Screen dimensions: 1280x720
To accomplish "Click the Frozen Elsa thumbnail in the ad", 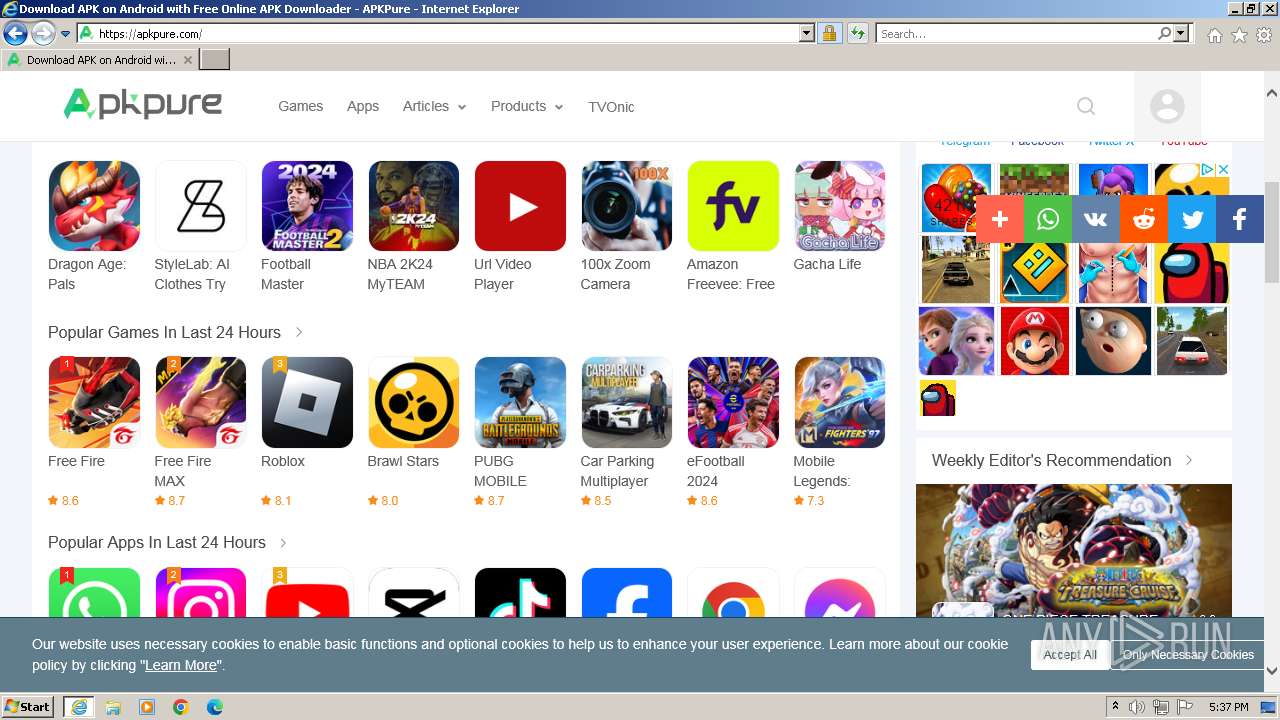I will [x=957, y=341].
